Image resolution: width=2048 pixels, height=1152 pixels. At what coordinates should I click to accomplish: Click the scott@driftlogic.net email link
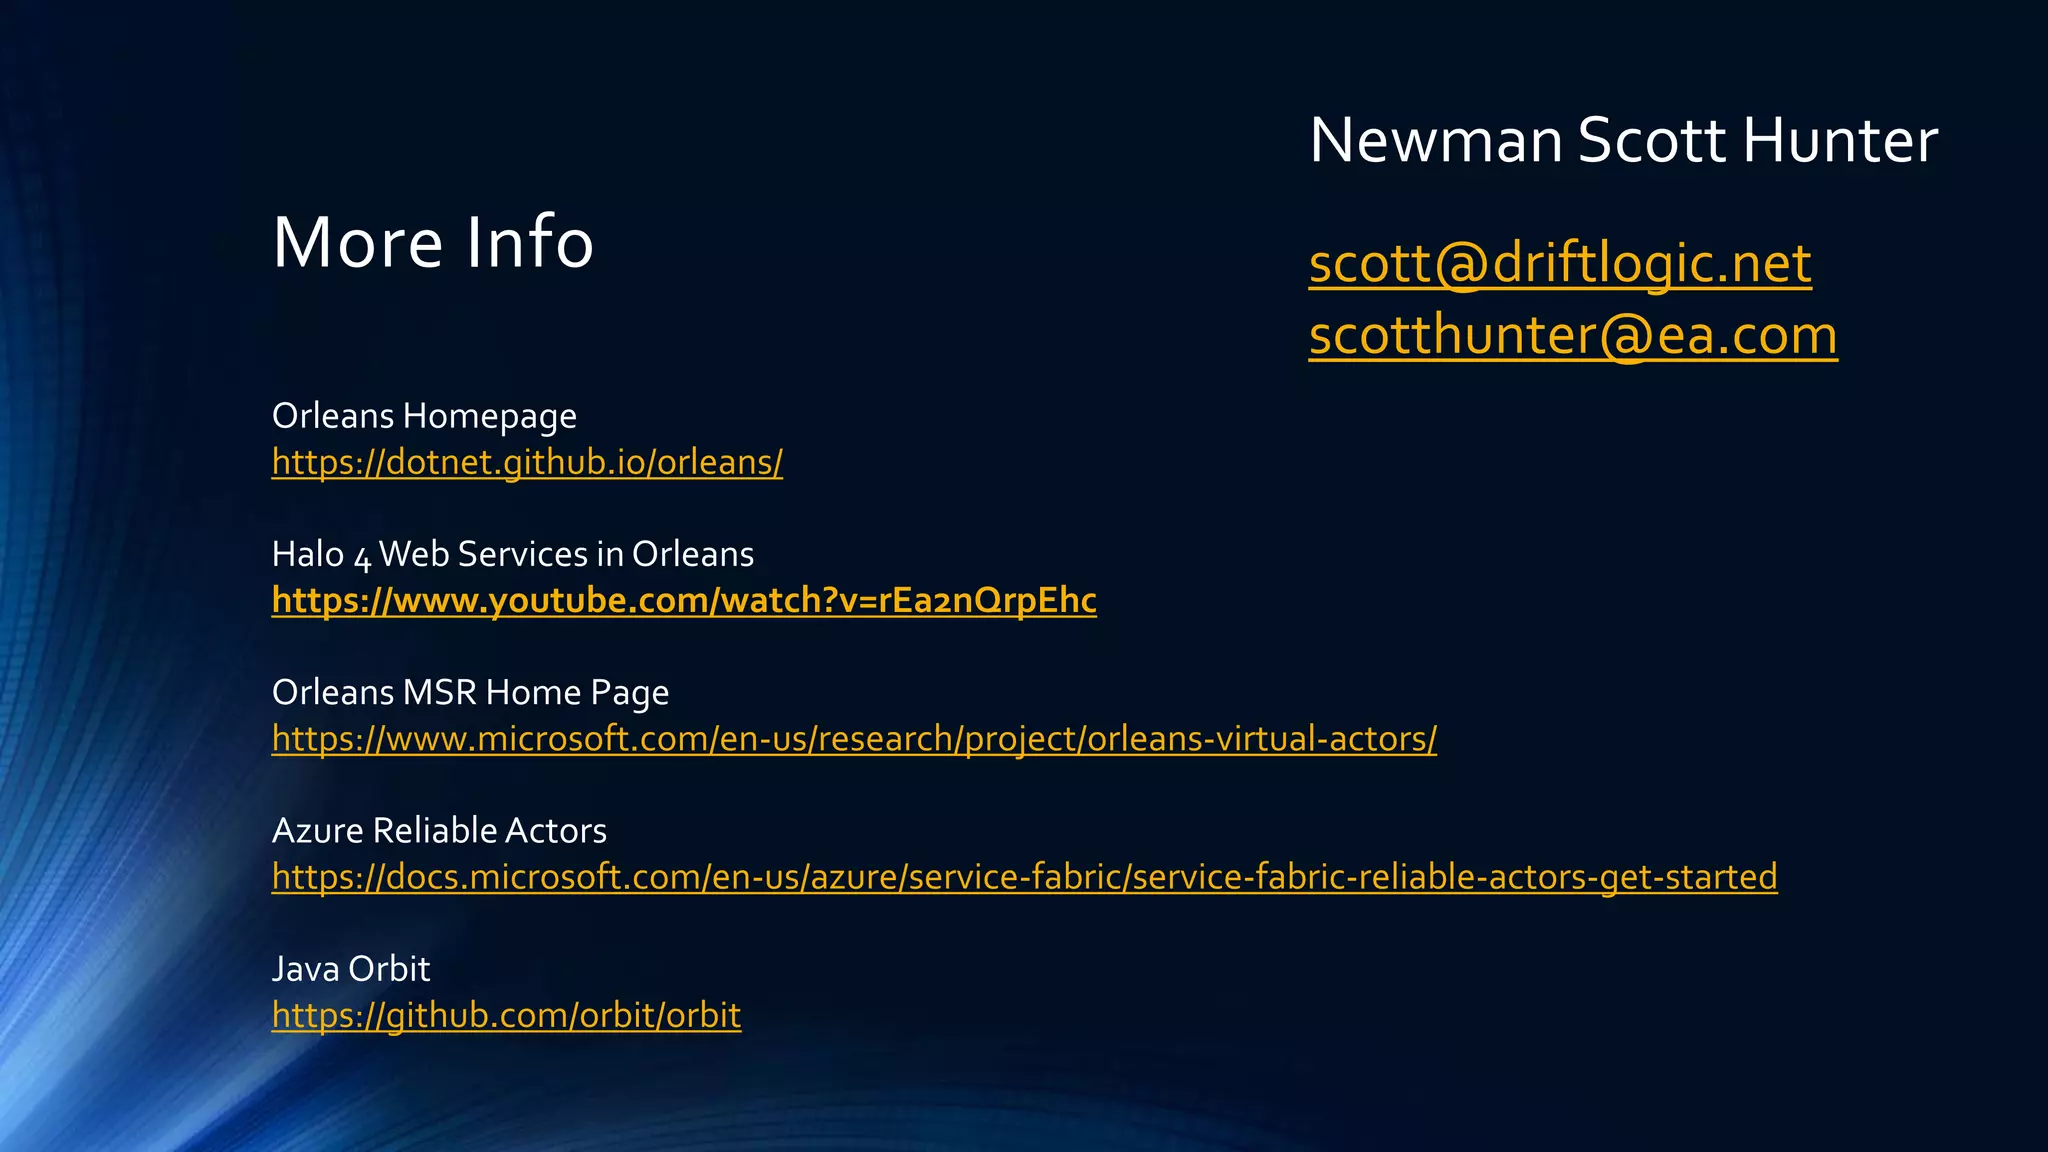pyautogui.click(x=1560, y=264)
